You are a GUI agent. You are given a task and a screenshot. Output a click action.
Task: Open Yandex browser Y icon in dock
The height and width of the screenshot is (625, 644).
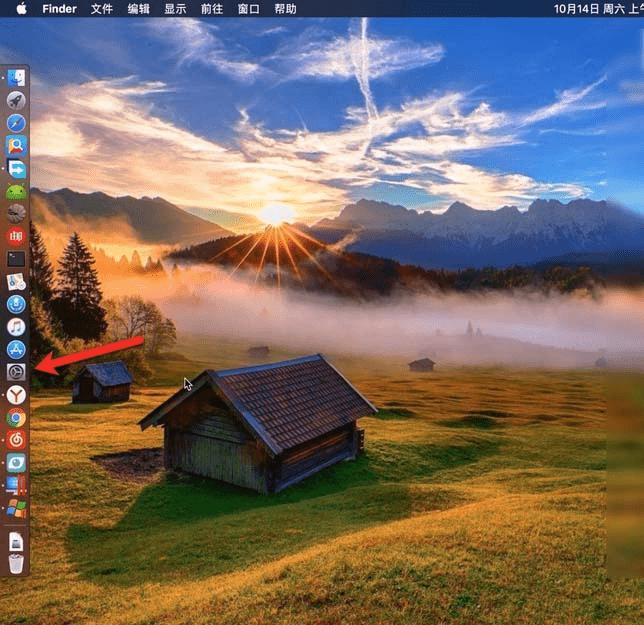point(16,395)
